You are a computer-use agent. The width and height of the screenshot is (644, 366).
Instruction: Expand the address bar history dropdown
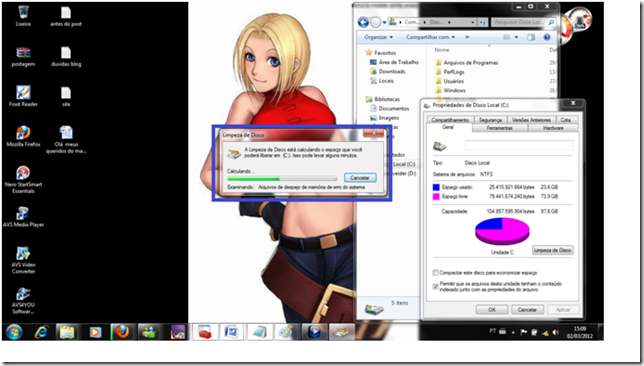click(x=473, y=23)
